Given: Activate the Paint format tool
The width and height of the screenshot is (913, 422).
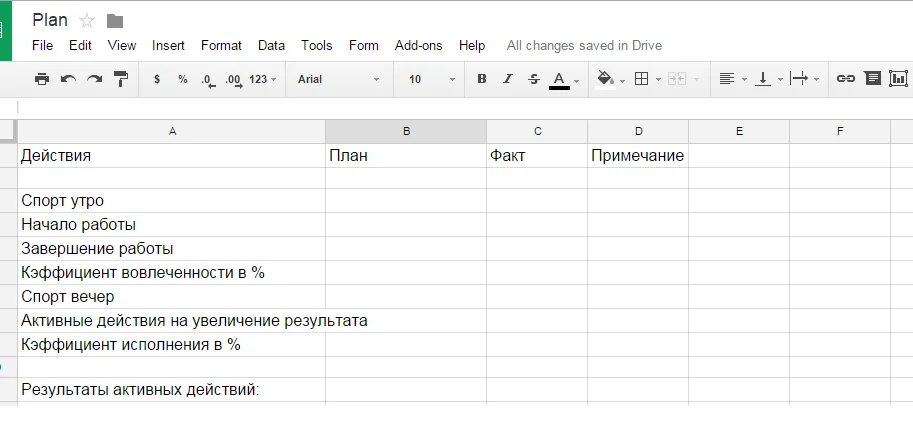Looking at the screenshot, I should coord(121,79).
